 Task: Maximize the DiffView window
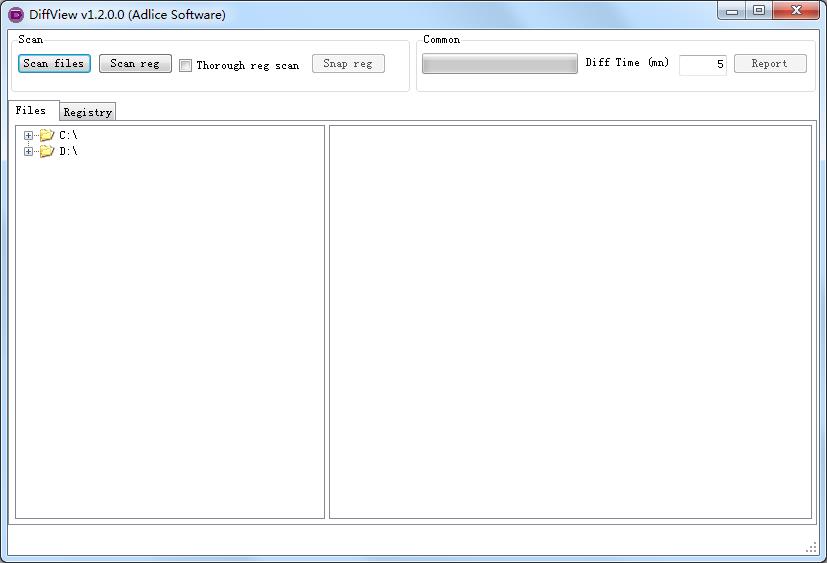click(759, 11)
